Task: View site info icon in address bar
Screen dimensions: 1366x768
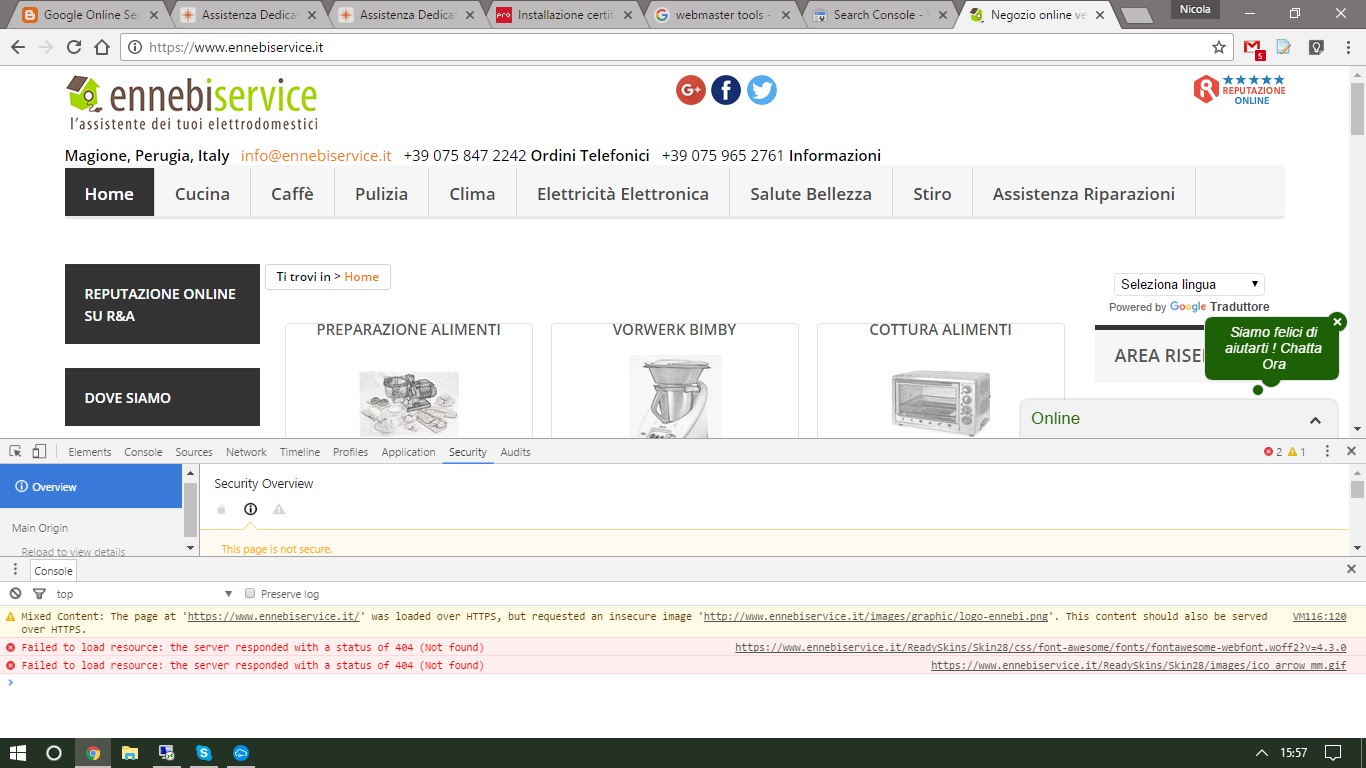Action: click(x=134, y=47)
